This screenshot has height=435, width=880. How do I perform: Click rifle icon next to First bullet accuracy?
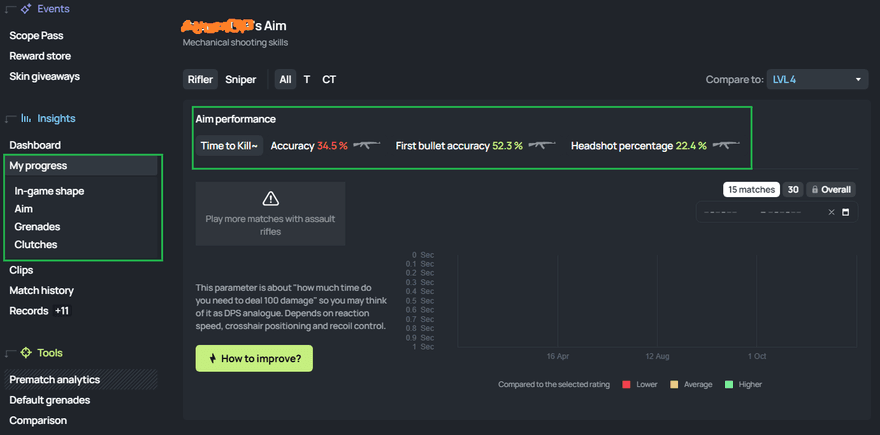(542, 145)
